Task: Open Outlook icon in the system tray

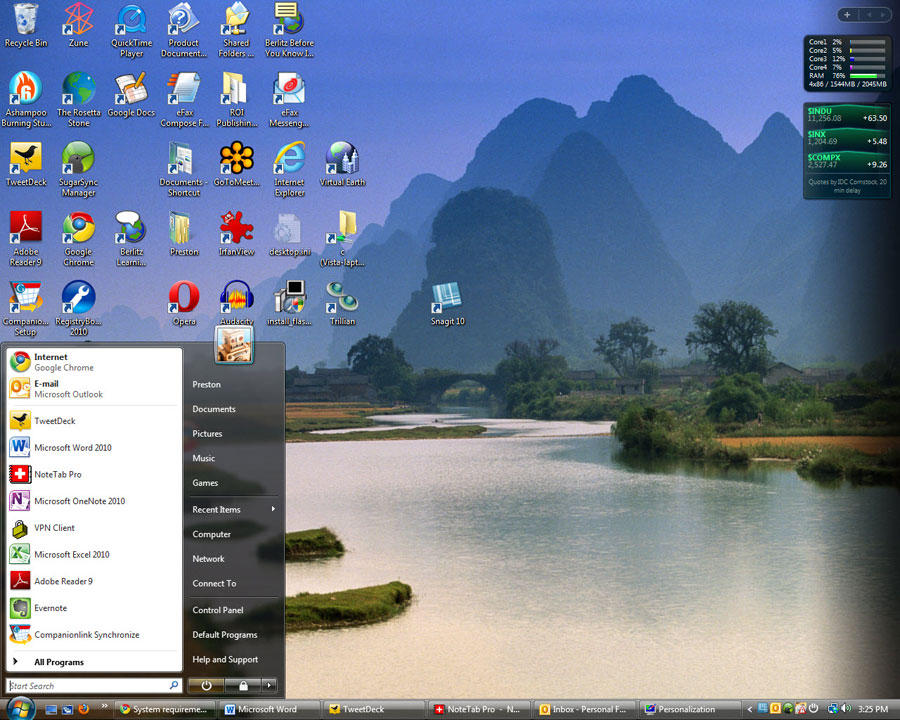Action: pyautogui.click(x=776, y=707)
